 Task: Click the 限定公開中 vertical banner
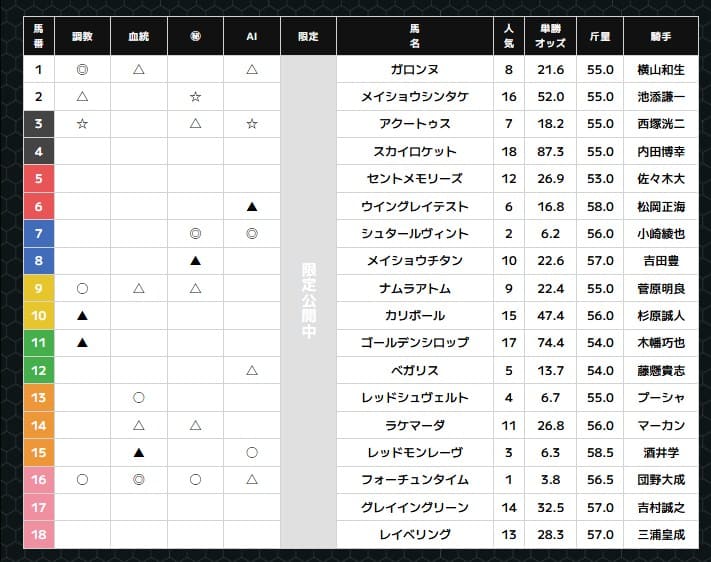click(308, 302)
